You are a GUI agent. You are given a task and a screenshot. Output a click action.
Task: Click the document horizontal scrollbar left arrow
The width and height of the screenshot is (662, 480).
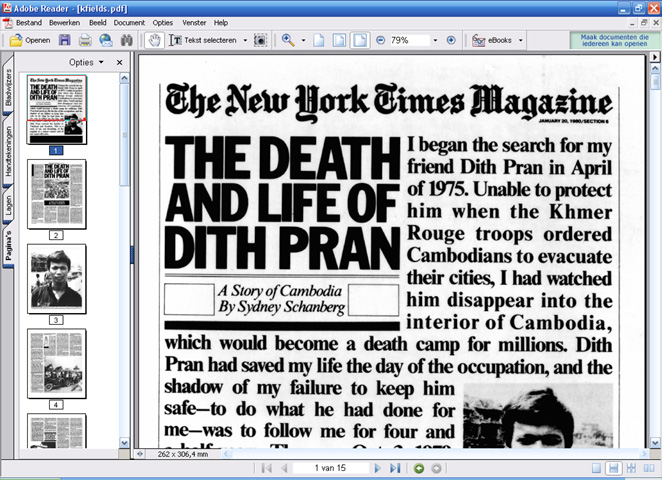[226, 454]
